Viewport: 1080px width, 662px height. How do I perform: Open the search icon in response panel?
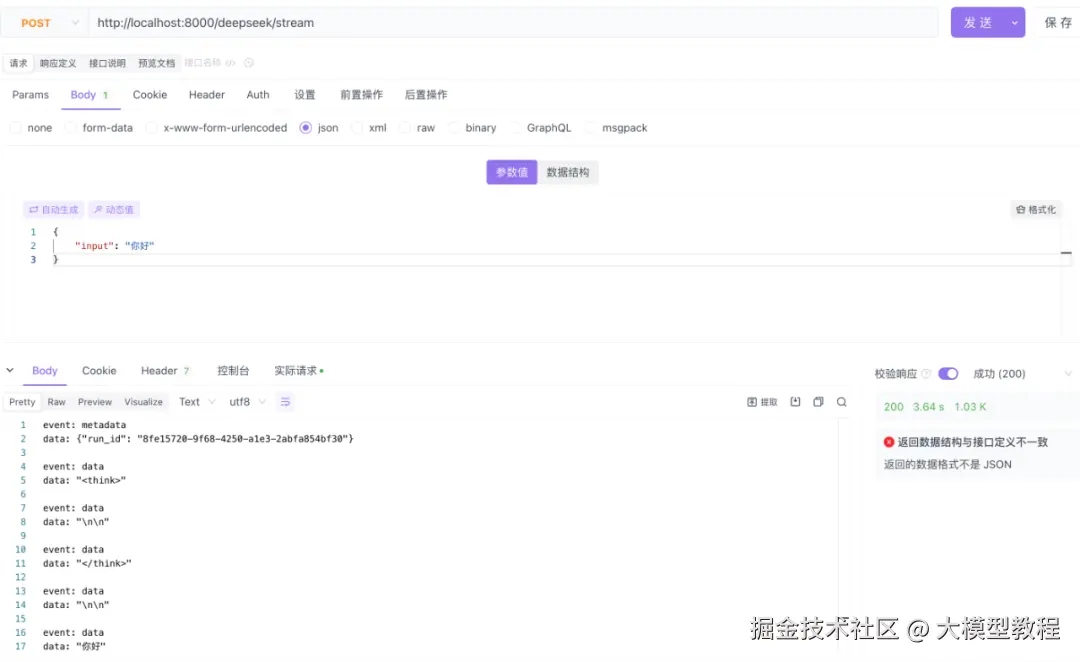tap(841, 401)
